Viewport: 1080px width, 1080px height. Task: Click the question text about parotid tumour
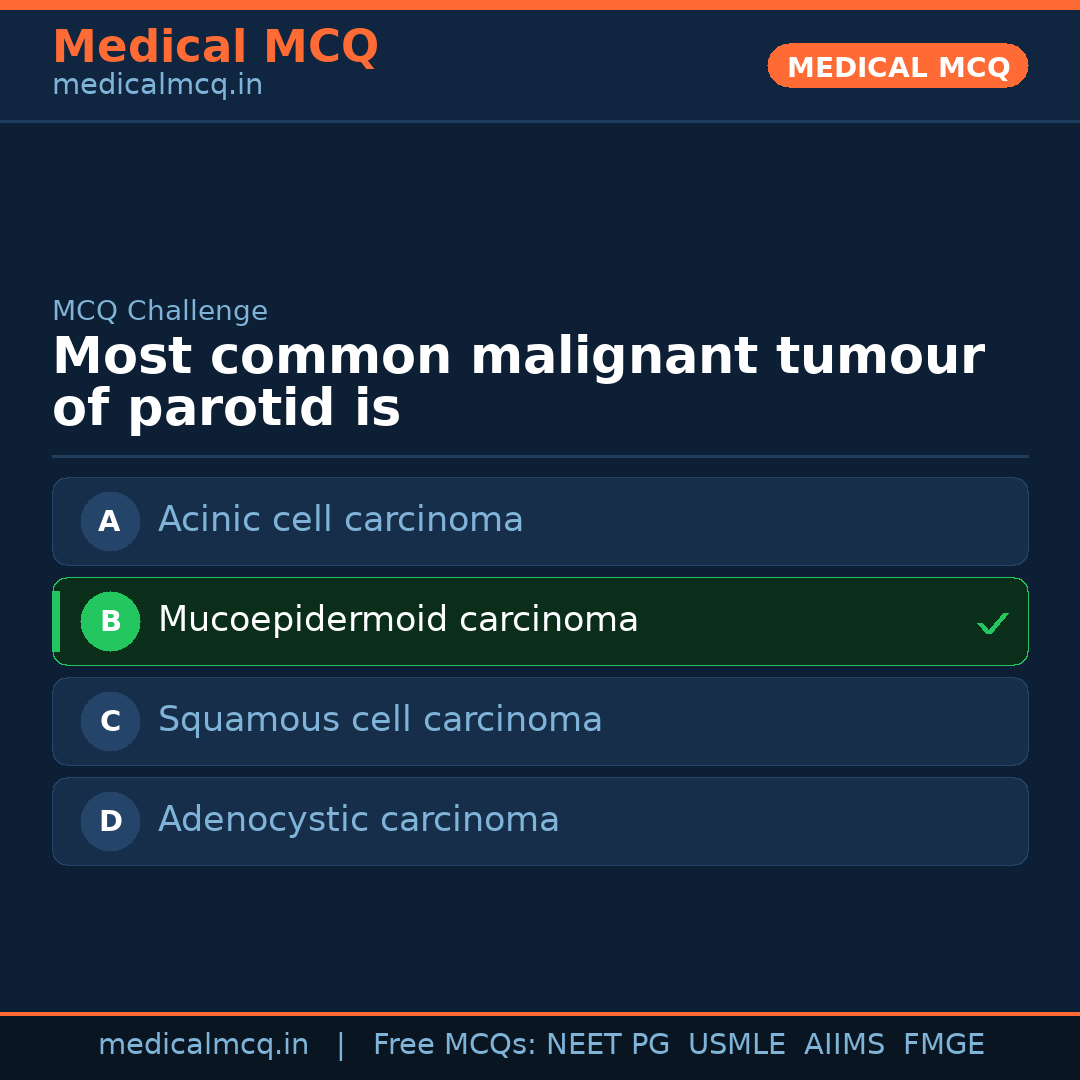pyautogui.click(x=518, y=382)
